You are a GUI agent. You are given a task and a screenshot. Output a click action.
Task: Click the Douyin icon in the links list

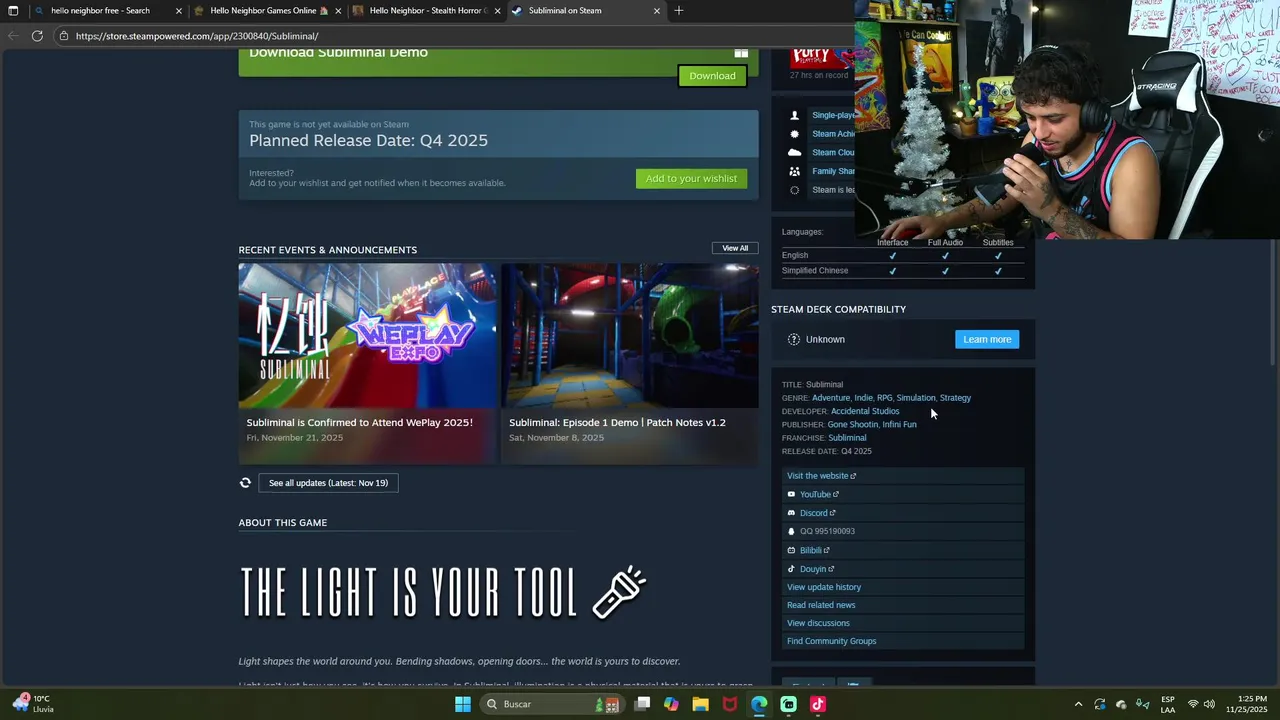click(x=791, y=569)
